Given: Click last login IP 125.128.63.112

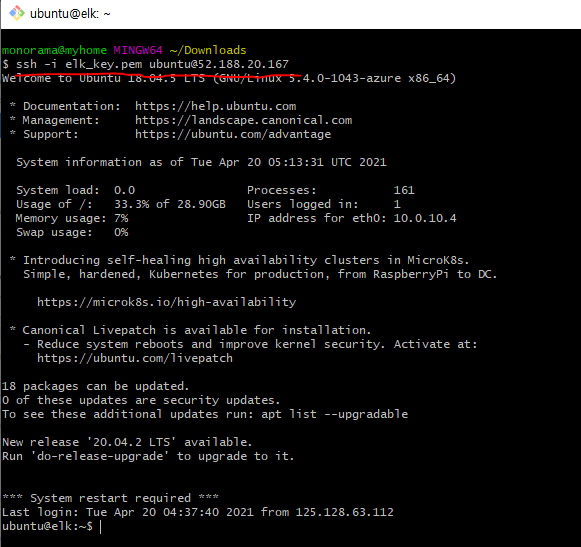Looking at the screenshot, I should [x=344, y=512].
